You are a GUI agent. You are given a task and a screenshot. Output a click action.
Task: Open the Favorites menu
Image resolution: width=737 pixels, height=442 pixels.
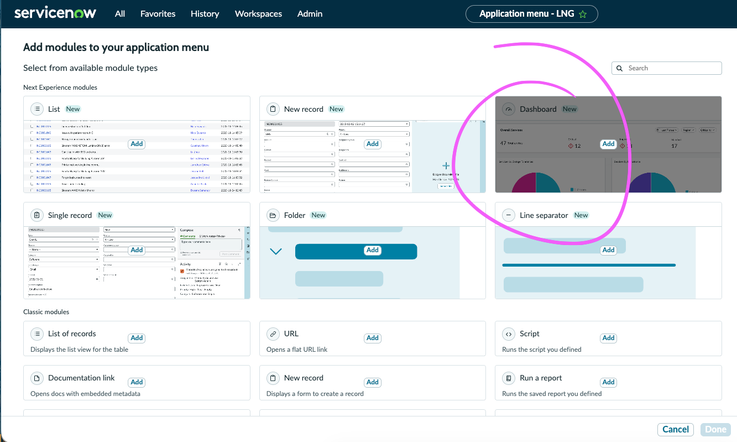click(x=157, y=14)
